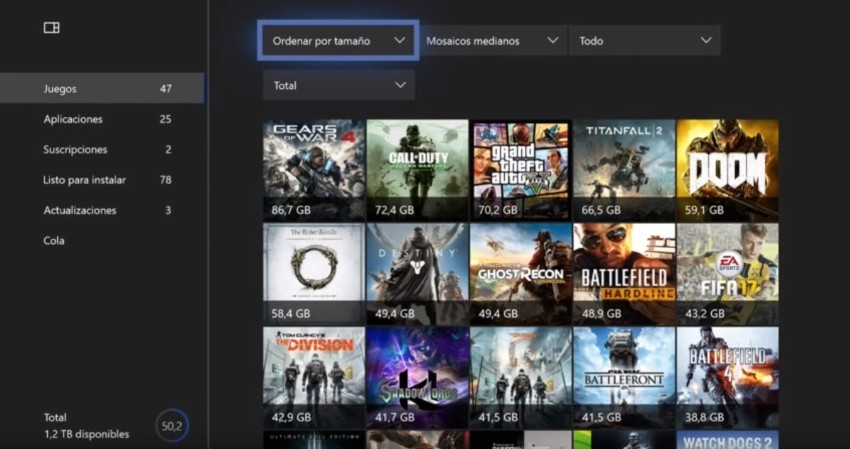Click the 1,2 TB disponibles text
This screenshot has height=449, width=850.
click(87, 434)
